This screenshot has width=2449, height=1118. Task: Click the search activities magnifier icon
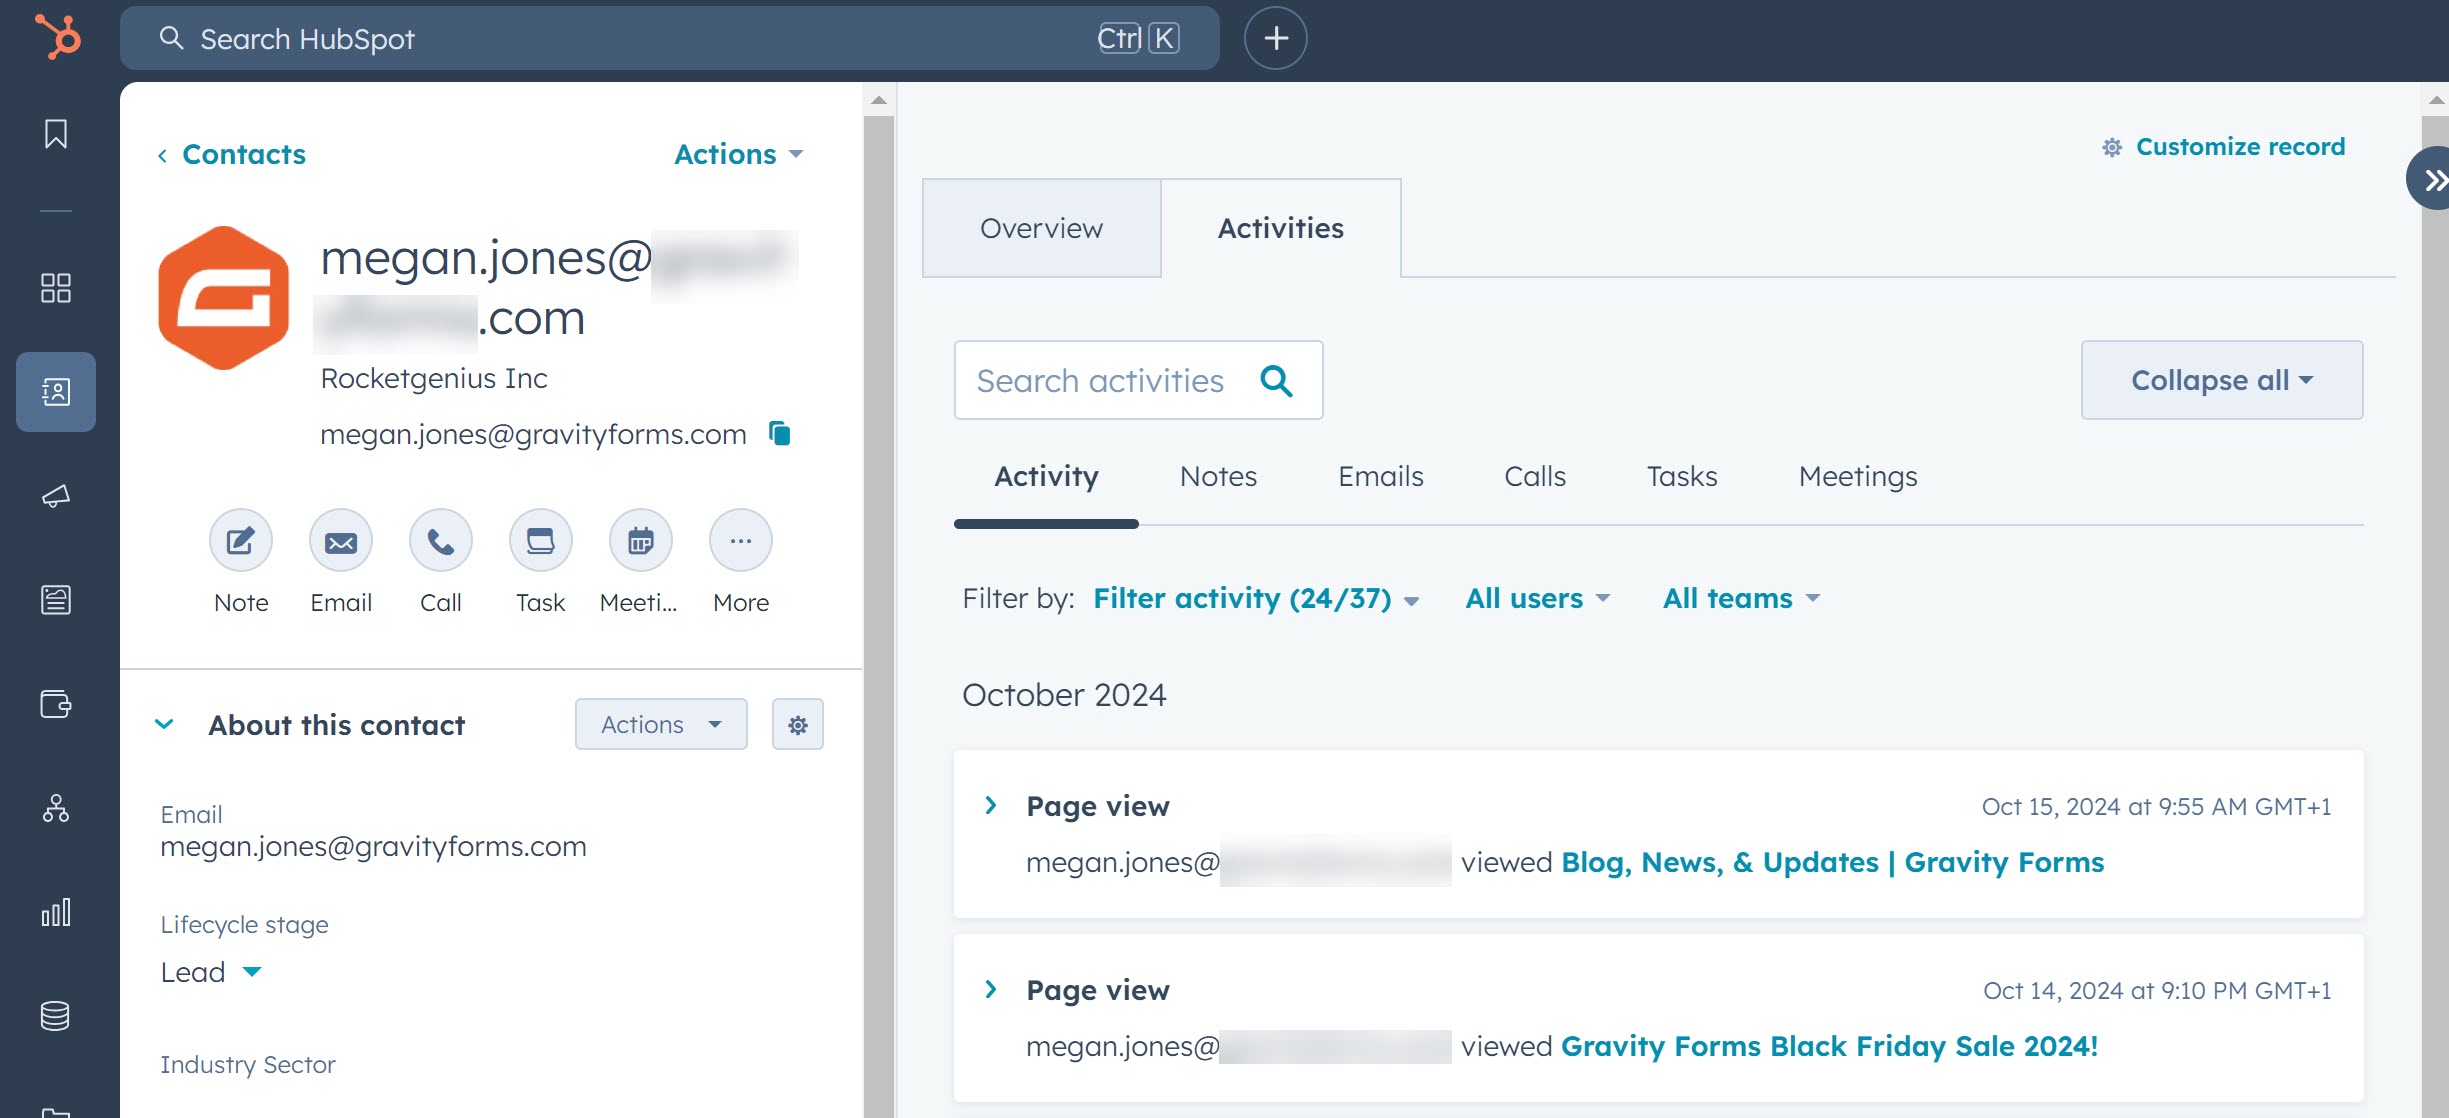pyautogui.click(x=1277, y=380)
